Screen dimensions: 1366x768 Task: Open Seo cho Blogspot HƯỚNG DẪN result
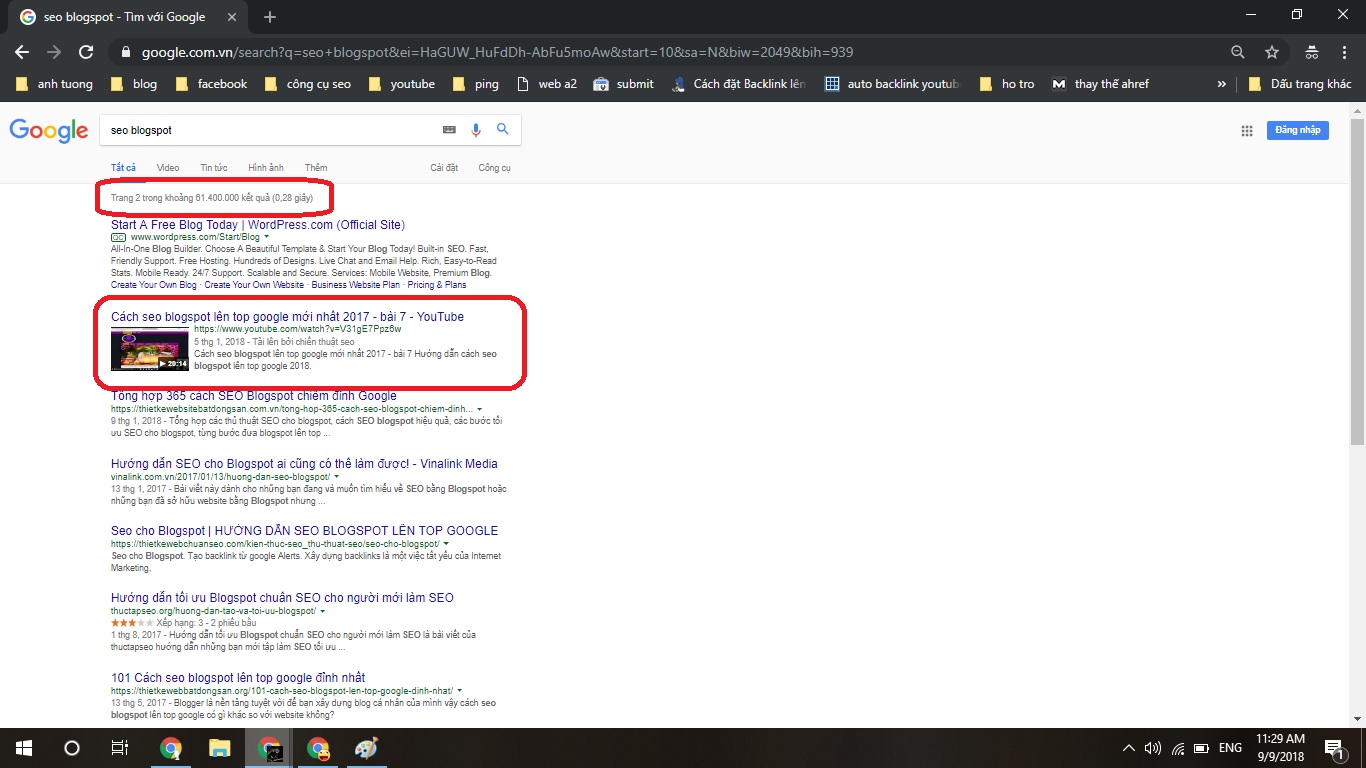point(304,531)
